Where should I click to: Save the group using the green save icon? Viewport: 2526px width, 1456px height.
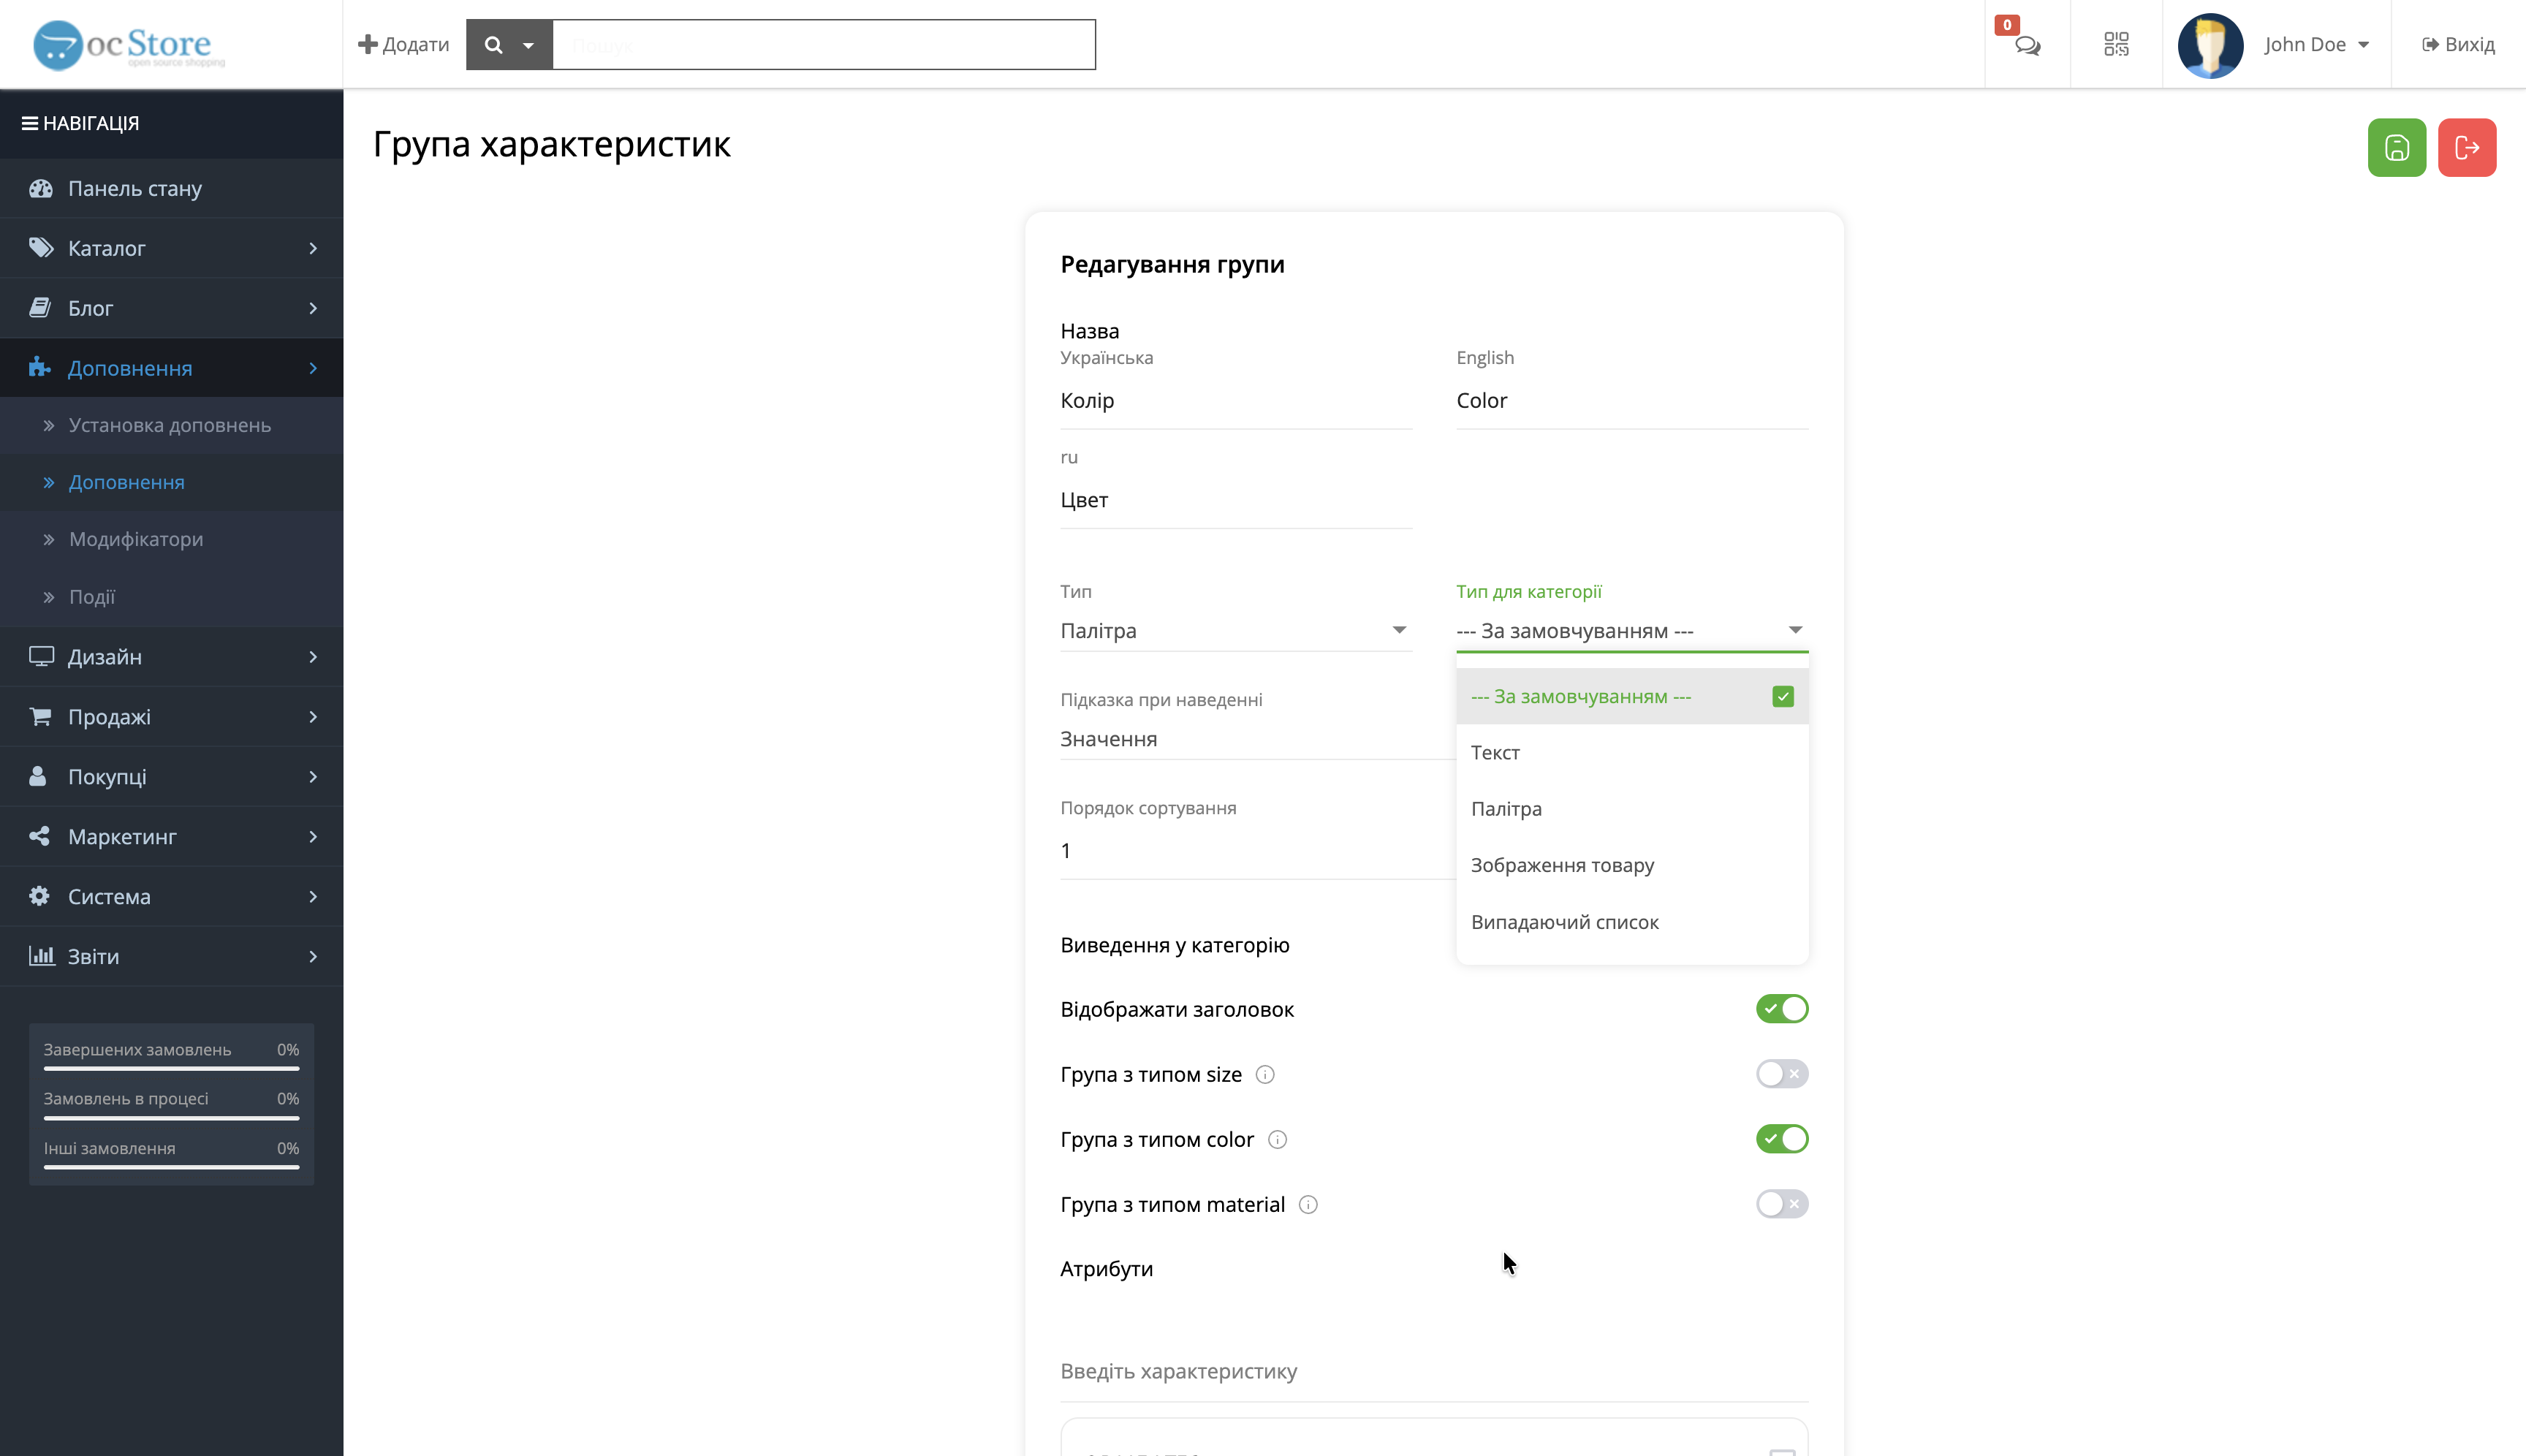pos(2396,147)
